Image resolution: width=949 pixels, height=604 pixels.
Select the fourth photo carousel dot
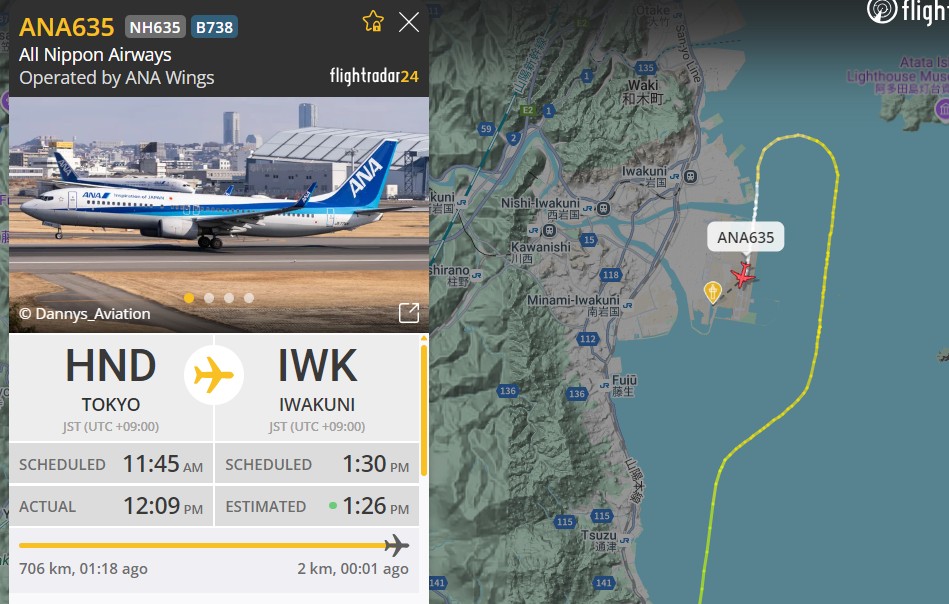[x=249, y=298]
